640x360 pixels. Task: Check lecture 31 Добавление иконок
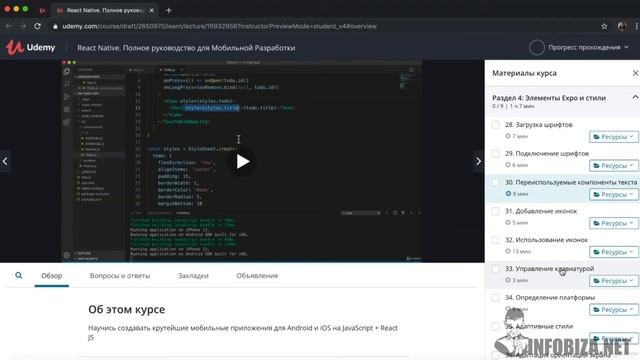(495, 211)
